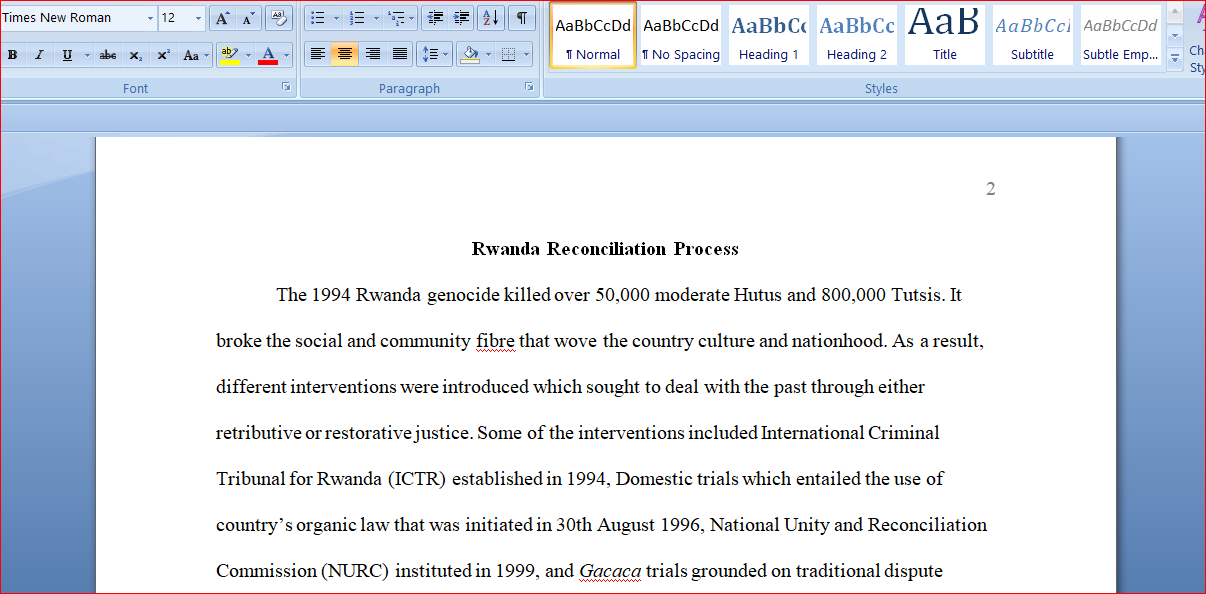This screenshot has width=1206, height=594.
Task: Click the underlined word 'fibre'
Action: point(495,341)
